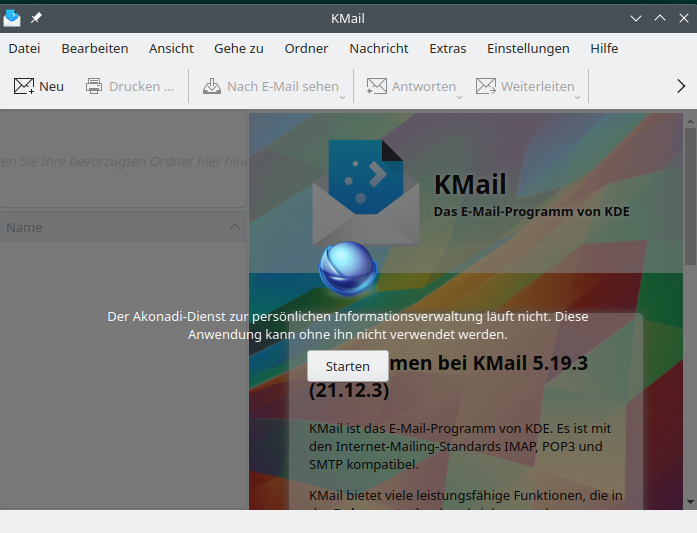The height and width of the screenshot is (533, 697).
Task: Click the Drucken printer icon
Action: click(x=94, y=86)
